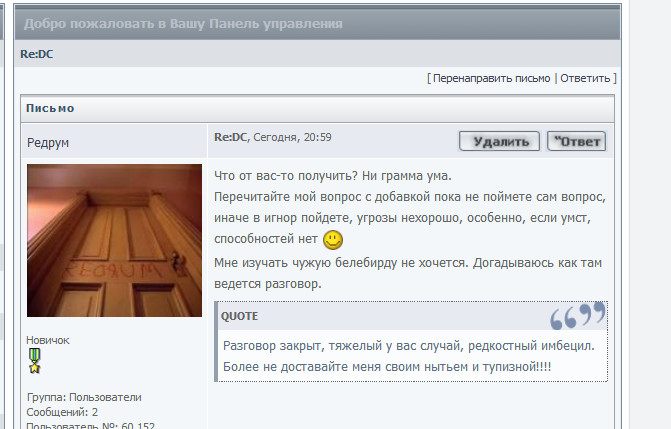Click the "Сообщений: 2" line
Screen dimensions: 671x429
(x=62, y=412)
